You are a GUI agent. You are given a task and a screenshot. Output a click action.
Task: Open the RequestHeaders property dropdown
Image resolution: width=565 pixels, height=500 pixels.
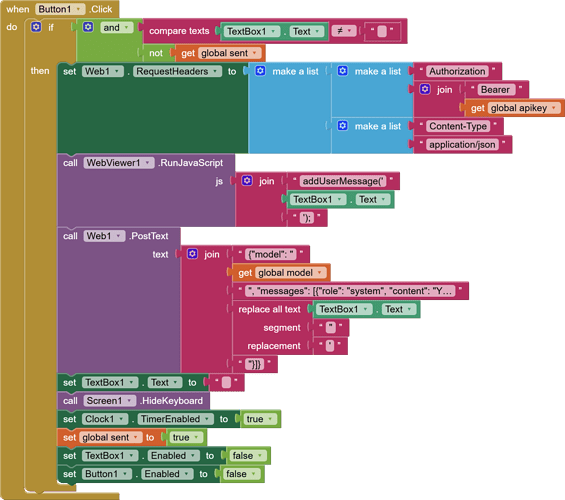click(x=177, y=71)
